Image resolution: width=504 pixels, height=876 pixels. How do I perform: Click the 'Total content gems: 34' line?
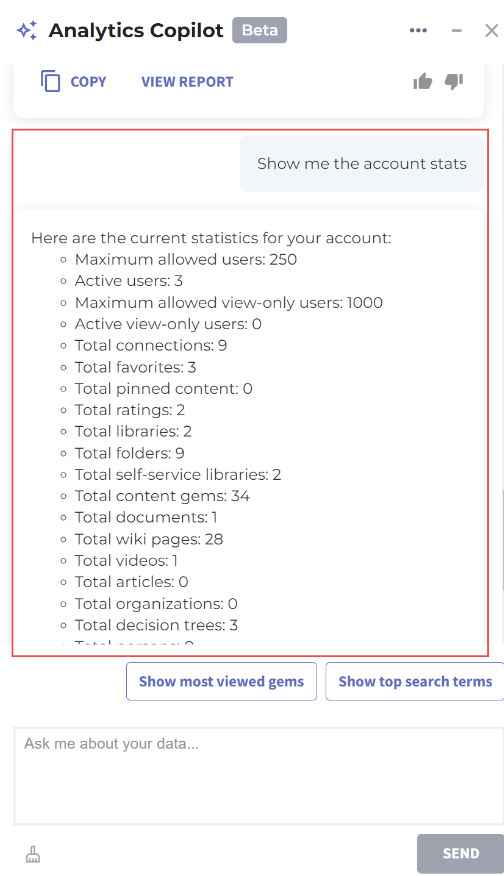pos(162,496)
